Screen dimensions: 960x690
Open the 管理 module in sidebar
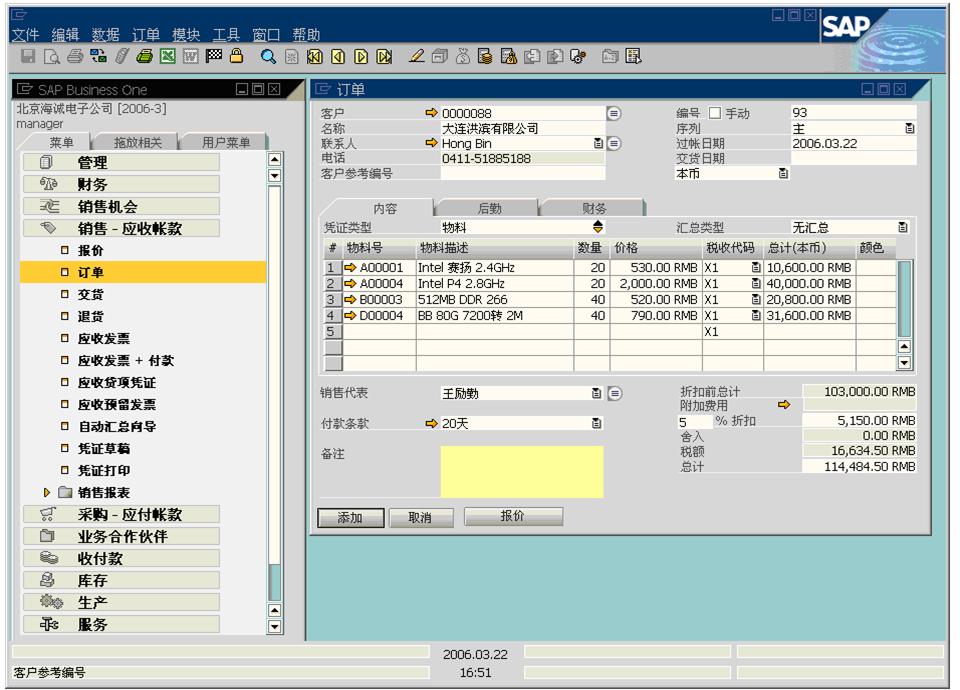pos(121,162)
